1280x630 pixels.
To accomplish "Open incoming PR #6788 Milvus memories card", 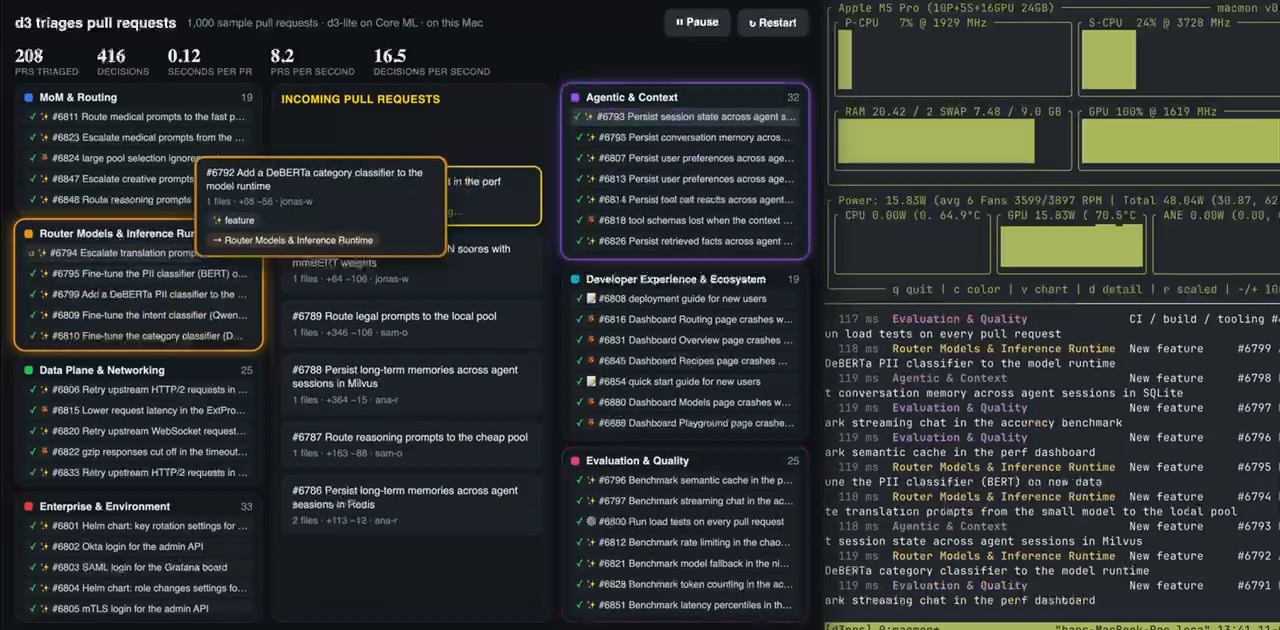I will [411, 384].
